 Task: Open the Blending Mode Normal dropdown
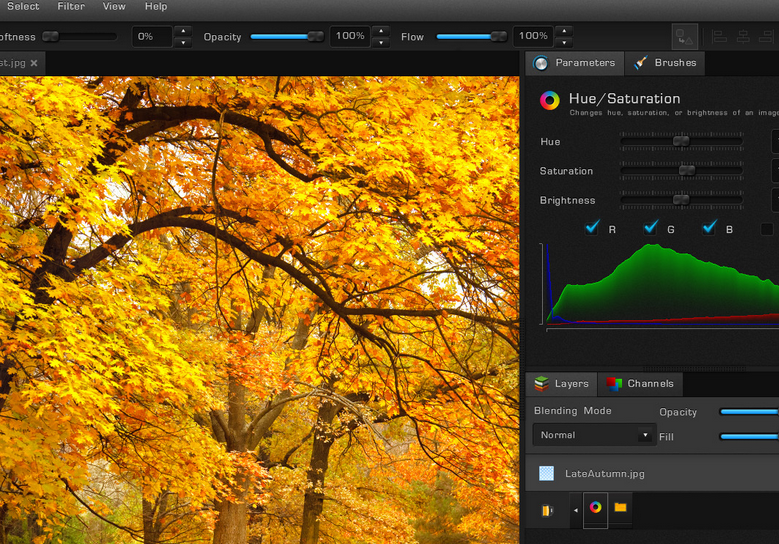coord(594,435)
